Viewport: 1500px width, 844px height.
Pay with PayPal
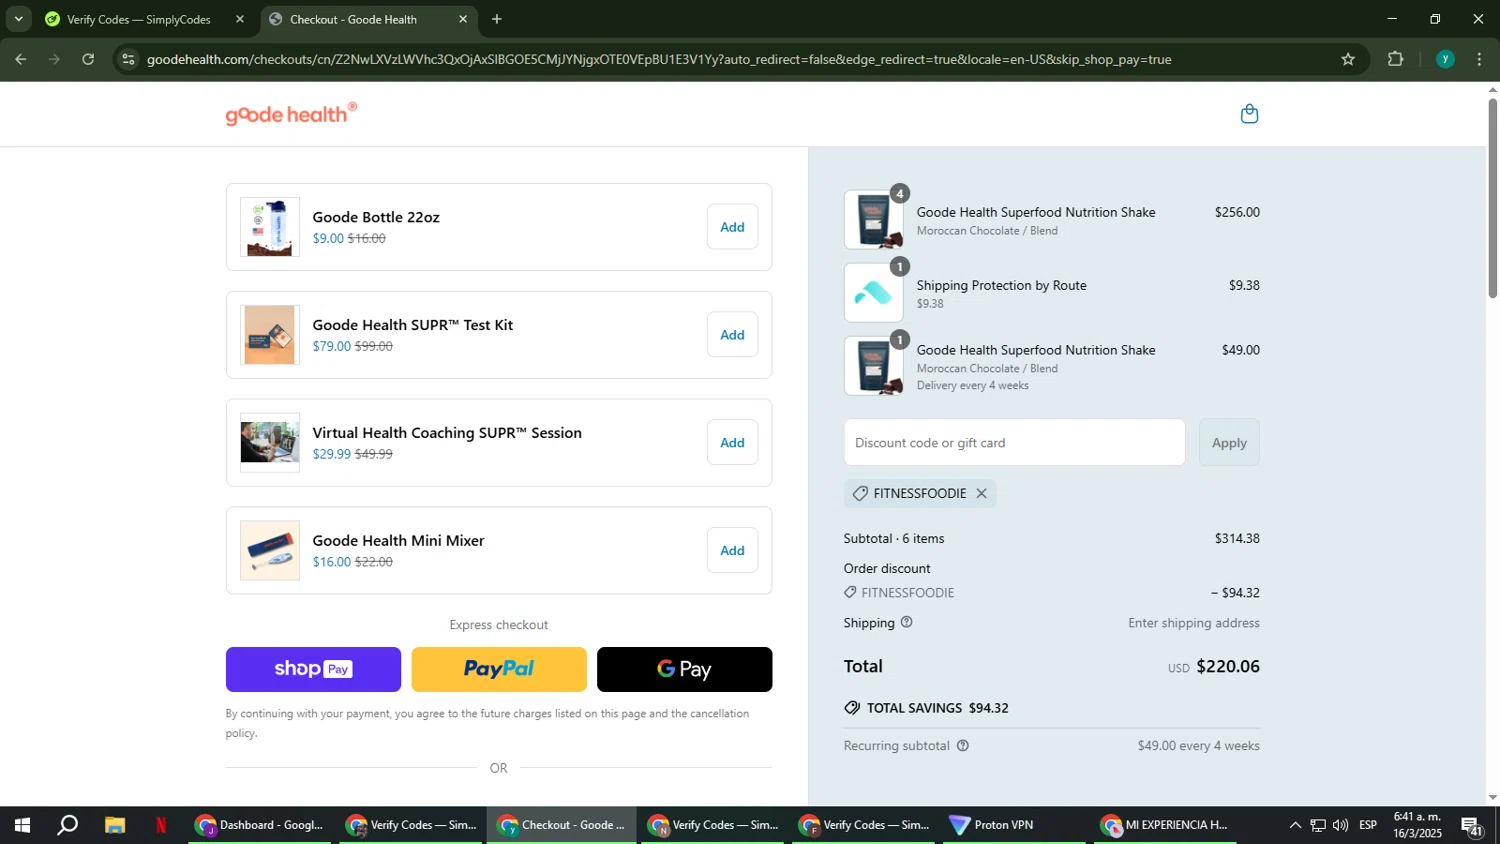coord(499,669)
